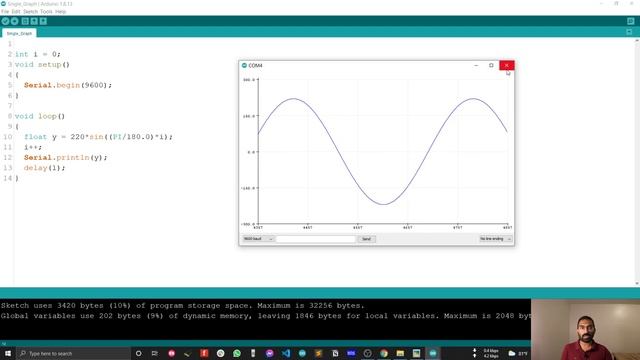Click the serial plotter text input field

[x=316, y=239]
